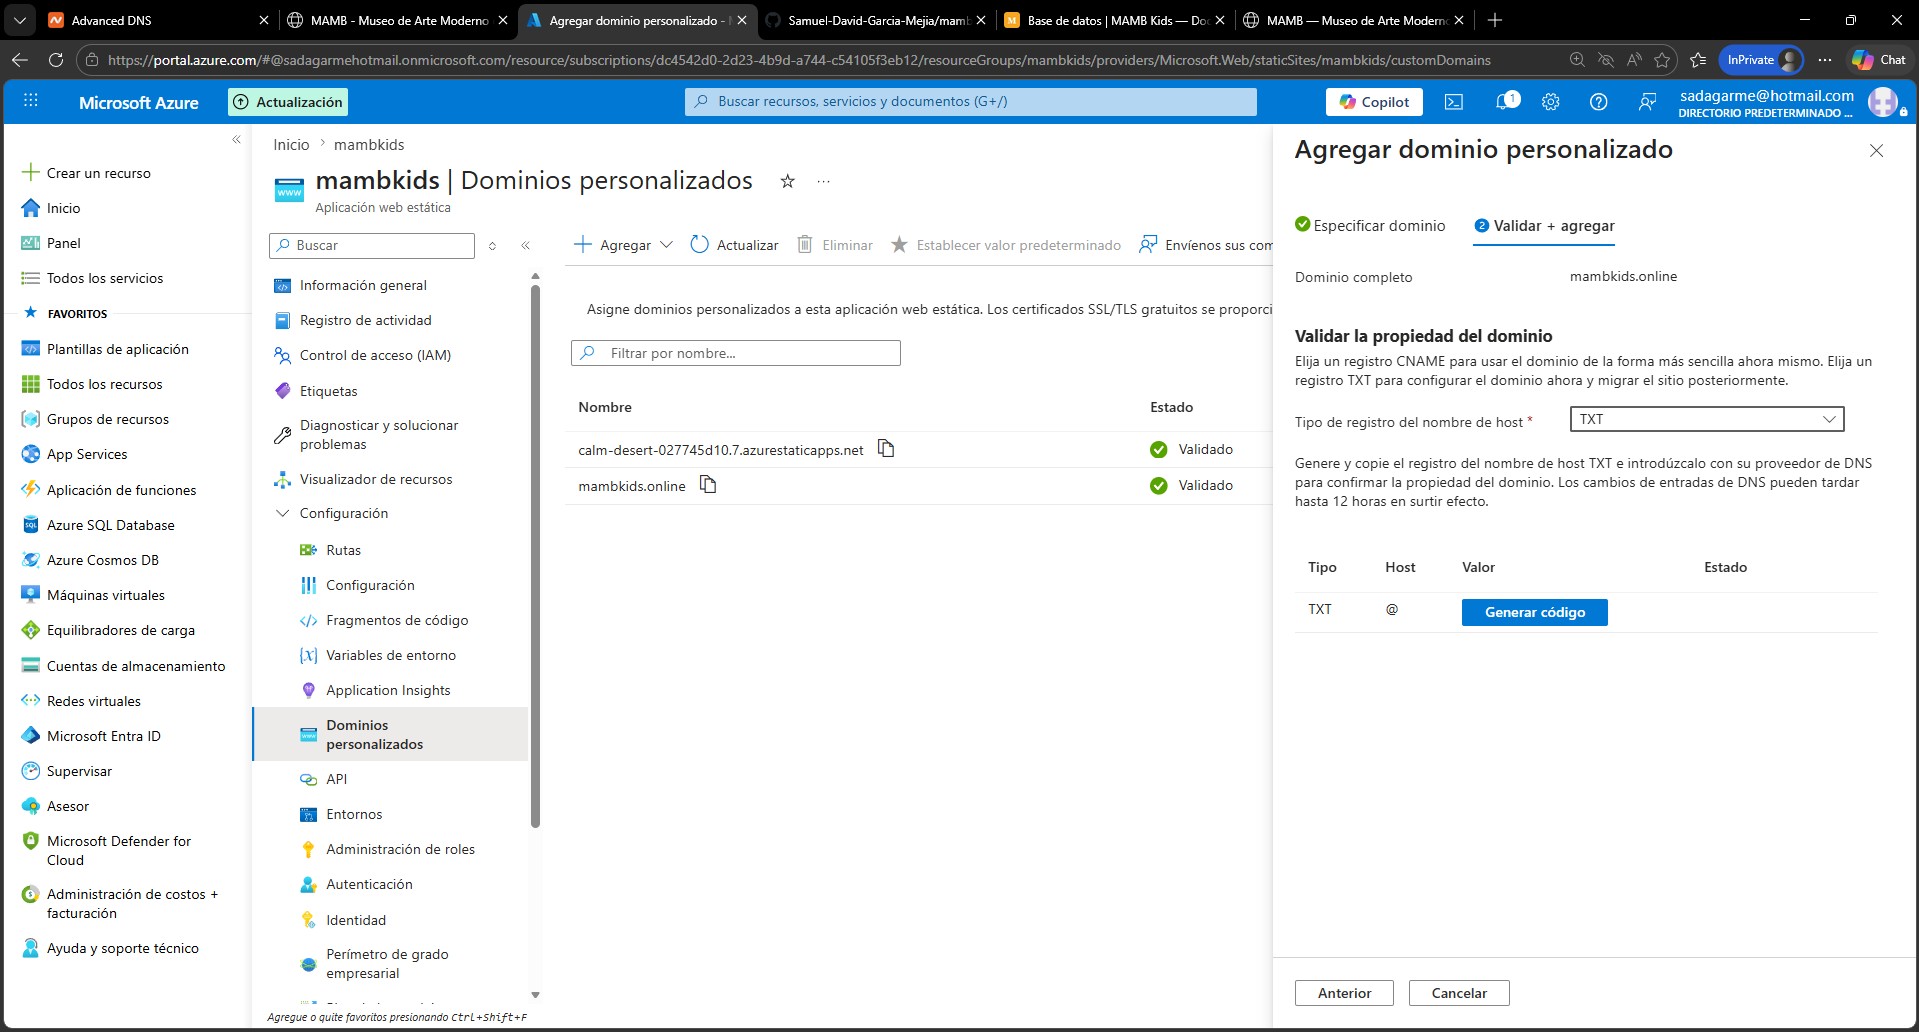Open Administración de roles
Viewport: 1919px width, 1032px height.
point(400,849)
